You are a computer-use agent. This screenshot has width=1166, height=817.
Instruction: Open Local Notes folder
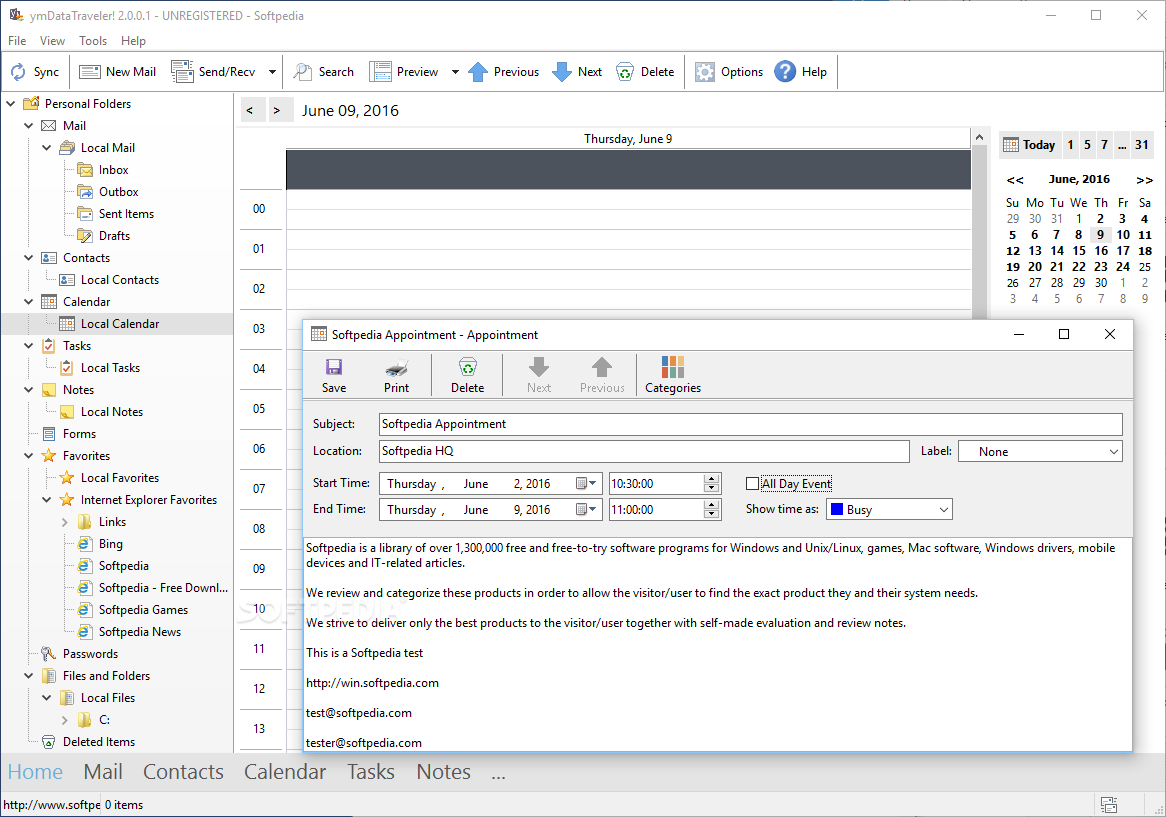[x=112, y=412]
